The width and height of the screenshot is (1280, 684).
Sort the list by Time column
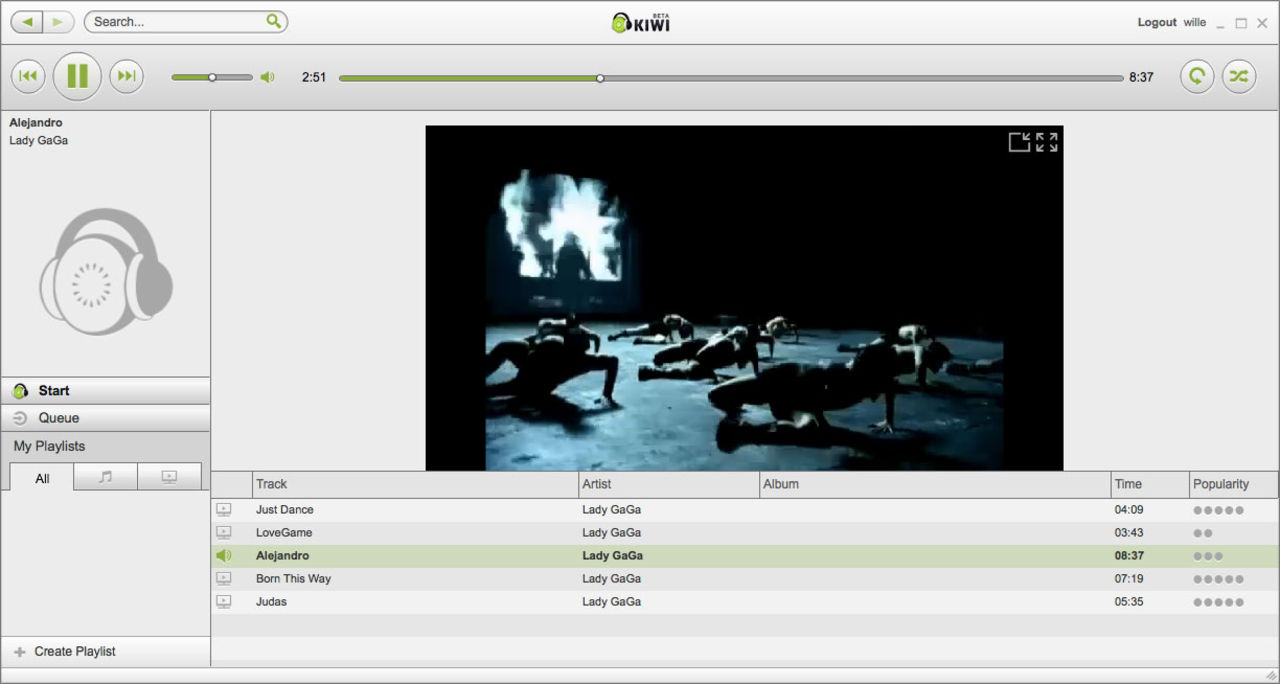1128,484
